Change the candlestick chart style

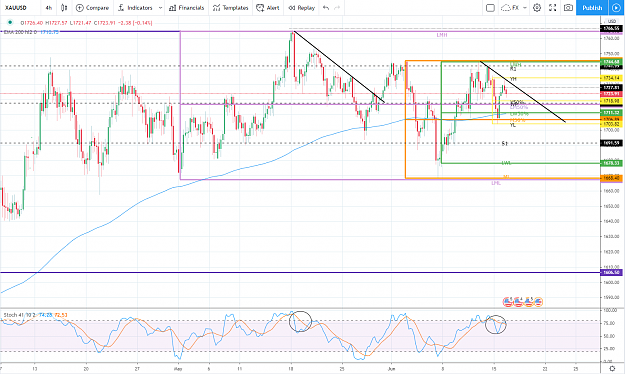point(64,8)
